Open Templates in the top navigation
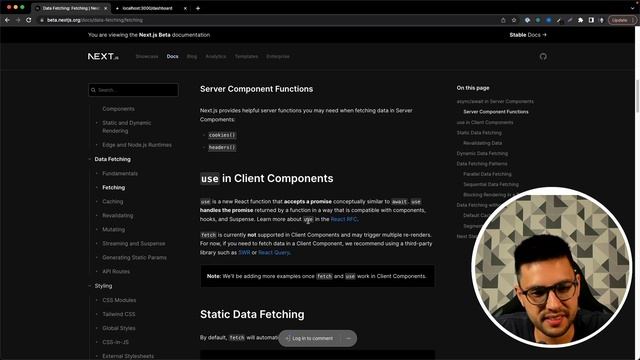 click(247, 56)
